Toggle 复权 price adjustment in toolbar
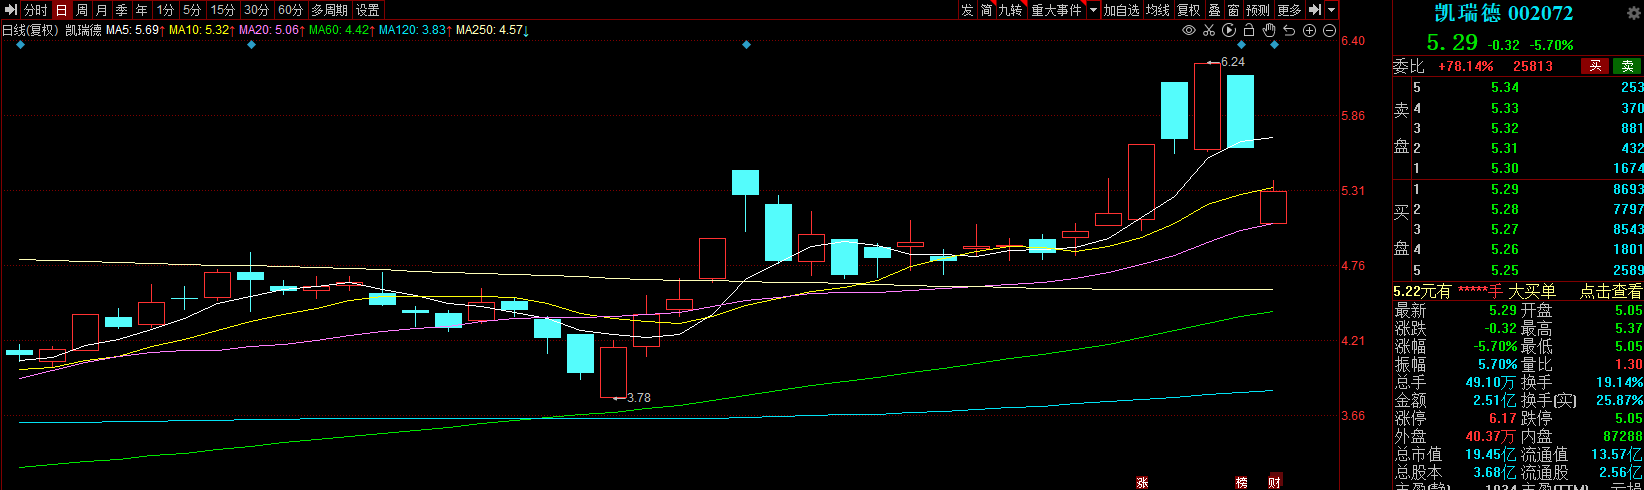 (x=1188, y=10)
